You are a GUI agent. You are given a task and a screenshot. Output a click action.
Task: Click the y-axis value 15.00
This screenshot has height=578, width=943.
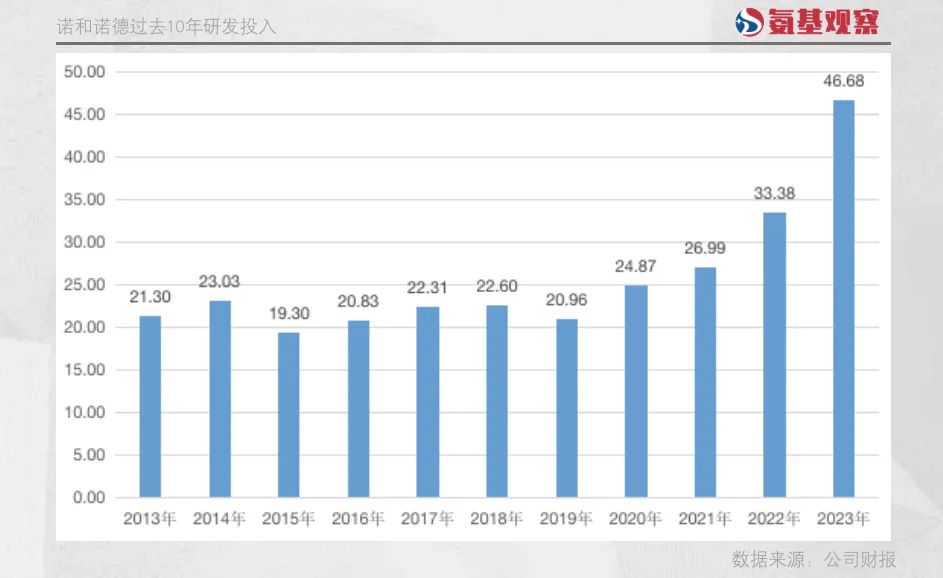[85, 370]
